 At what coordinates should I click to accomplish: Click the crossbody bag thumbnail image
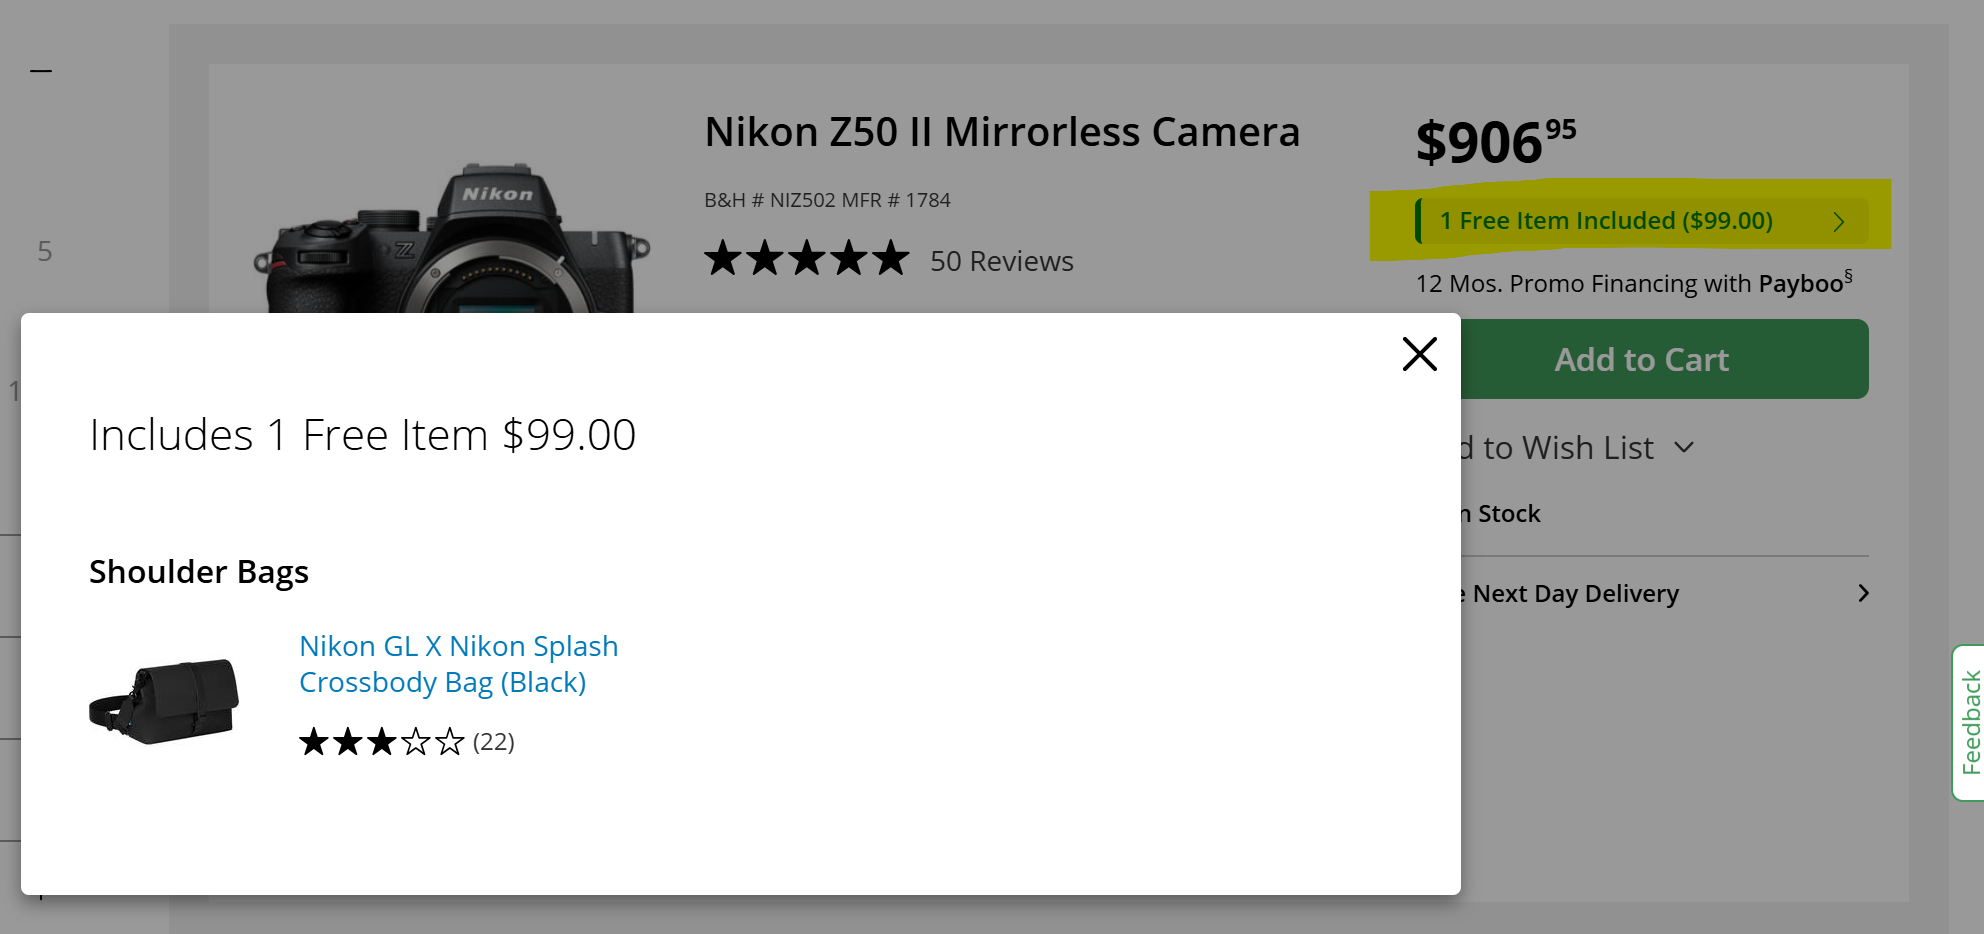[164, 701]
